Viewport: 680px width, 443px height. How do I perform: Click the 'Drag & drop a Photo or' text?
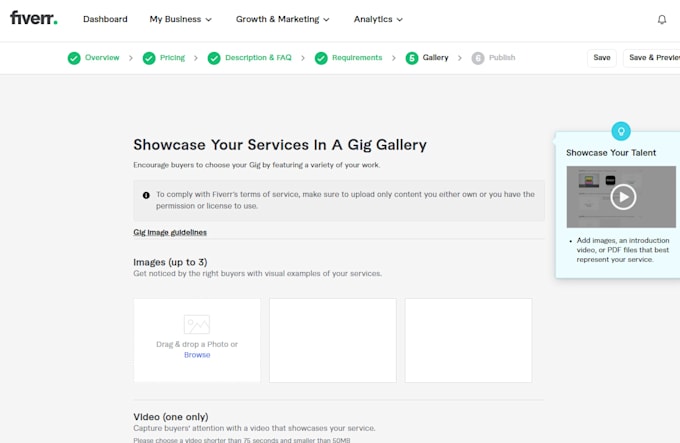coord(197,344)
